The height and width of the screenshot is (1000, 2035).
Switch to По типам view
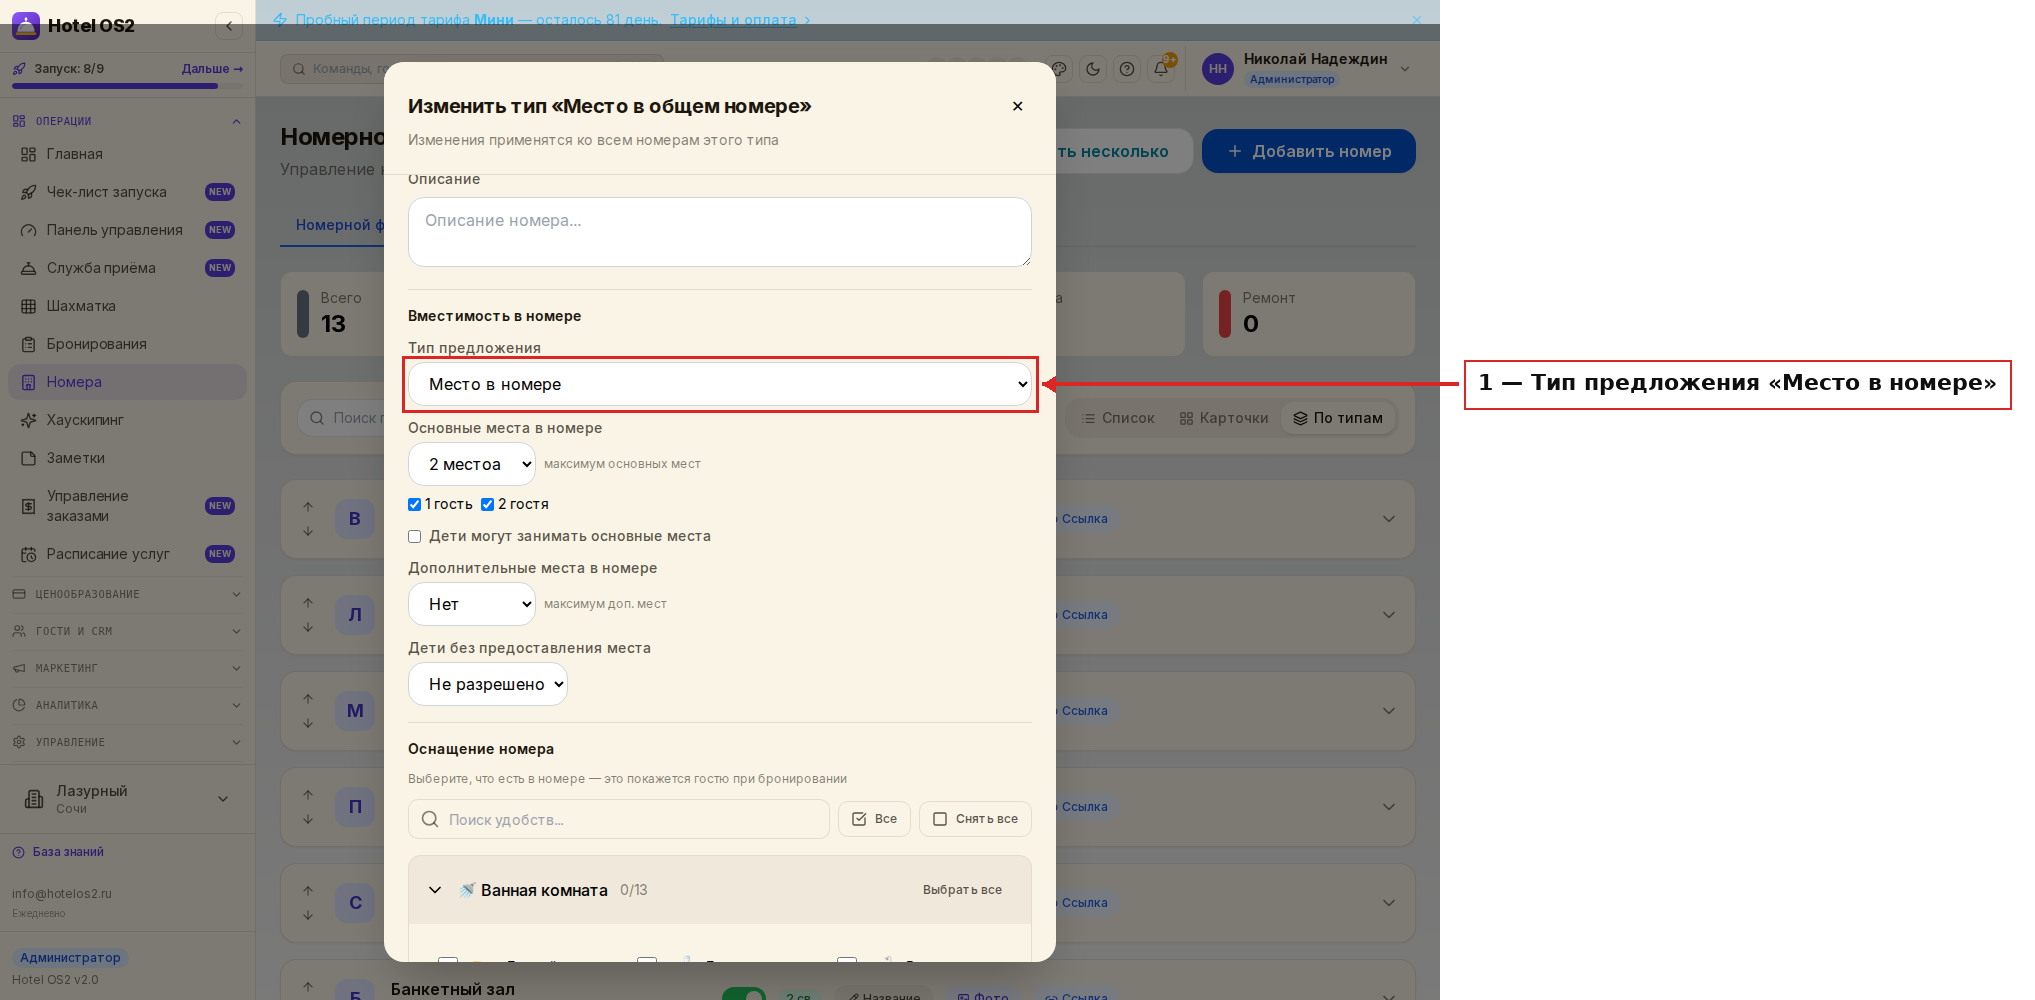click(x=1338, y=418)
